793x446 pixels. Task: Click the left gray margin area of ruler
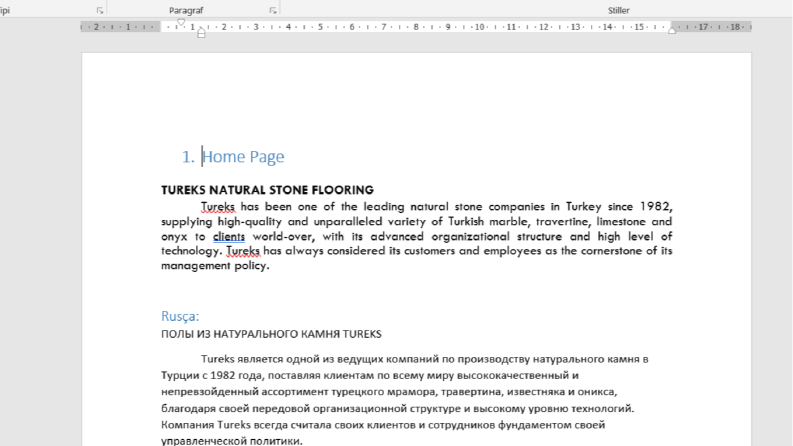pyautogui.click(x=120, y=27)
